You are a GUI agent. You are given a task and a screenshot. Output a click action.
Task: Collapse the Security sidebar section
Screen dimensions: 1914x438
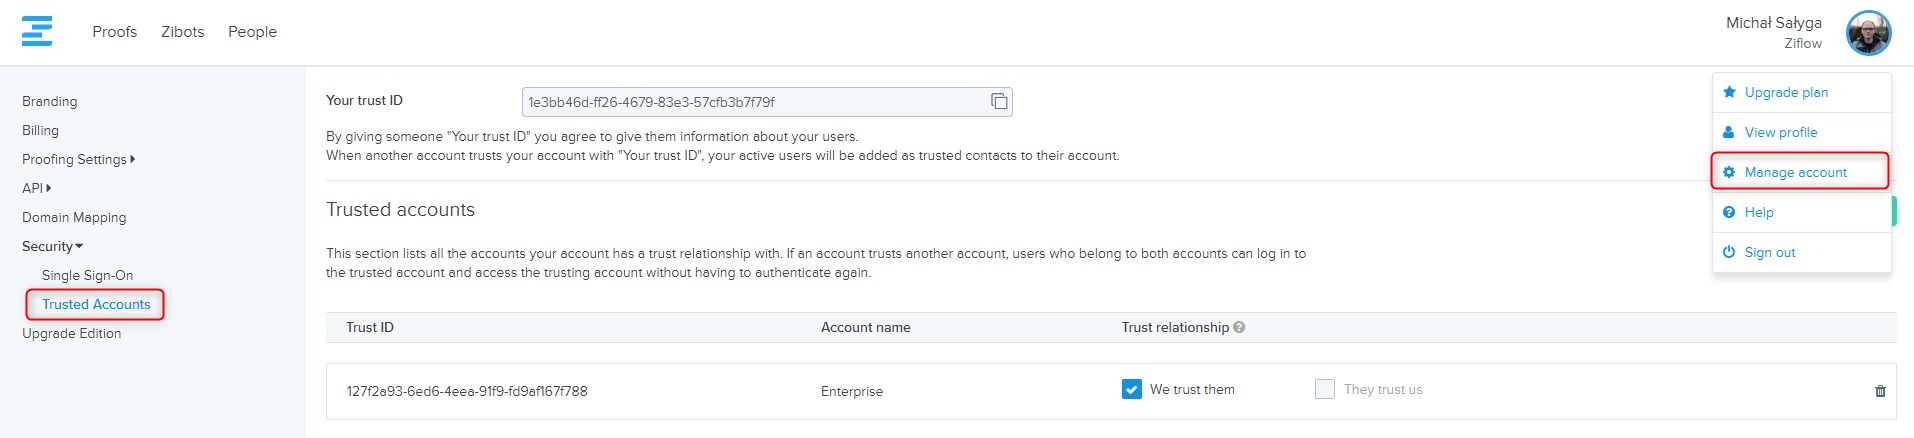point(52,246)
